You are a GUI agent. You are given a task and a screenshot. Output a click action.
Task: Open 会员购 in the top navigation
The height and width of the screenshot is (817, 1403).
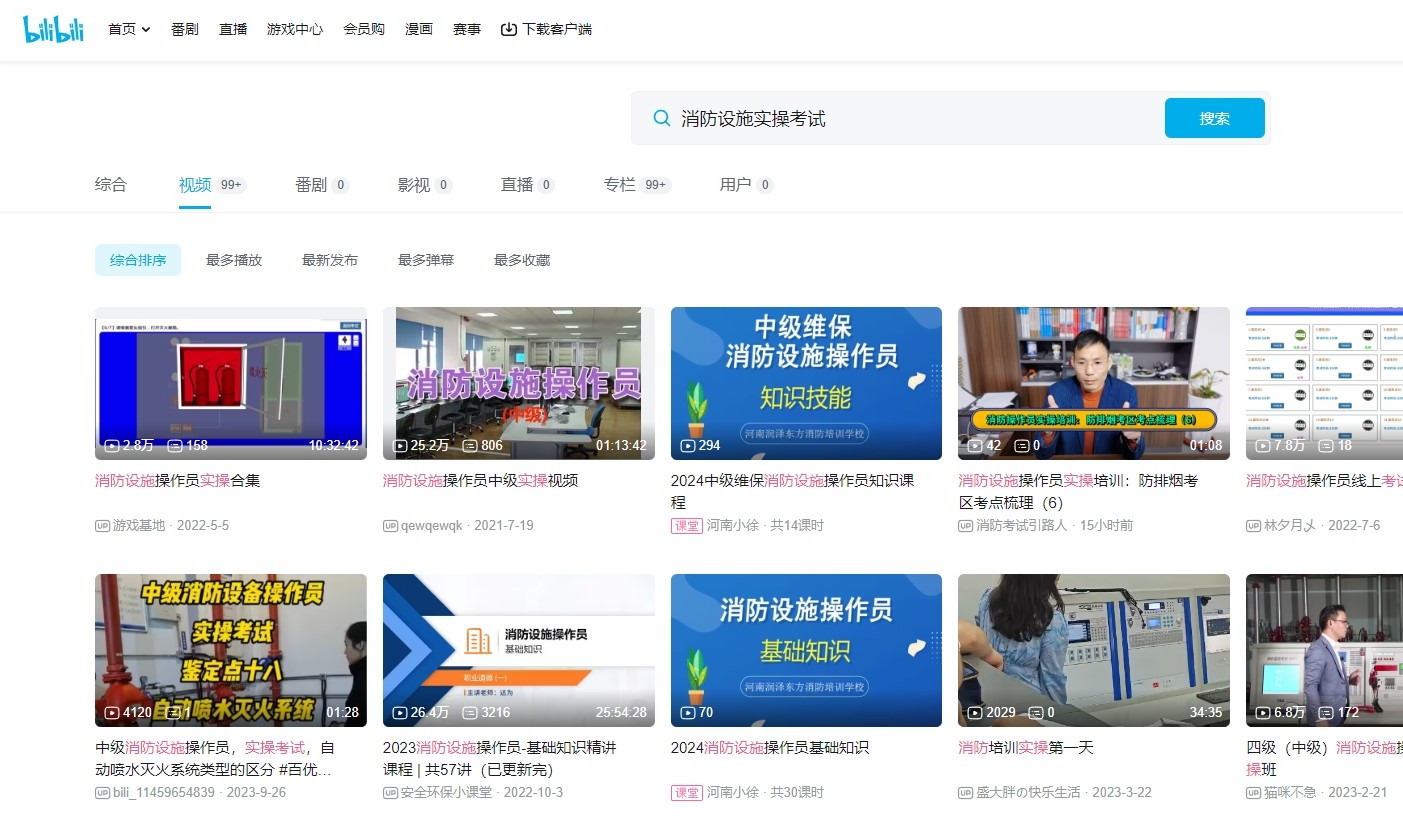(x=364, y=30)
